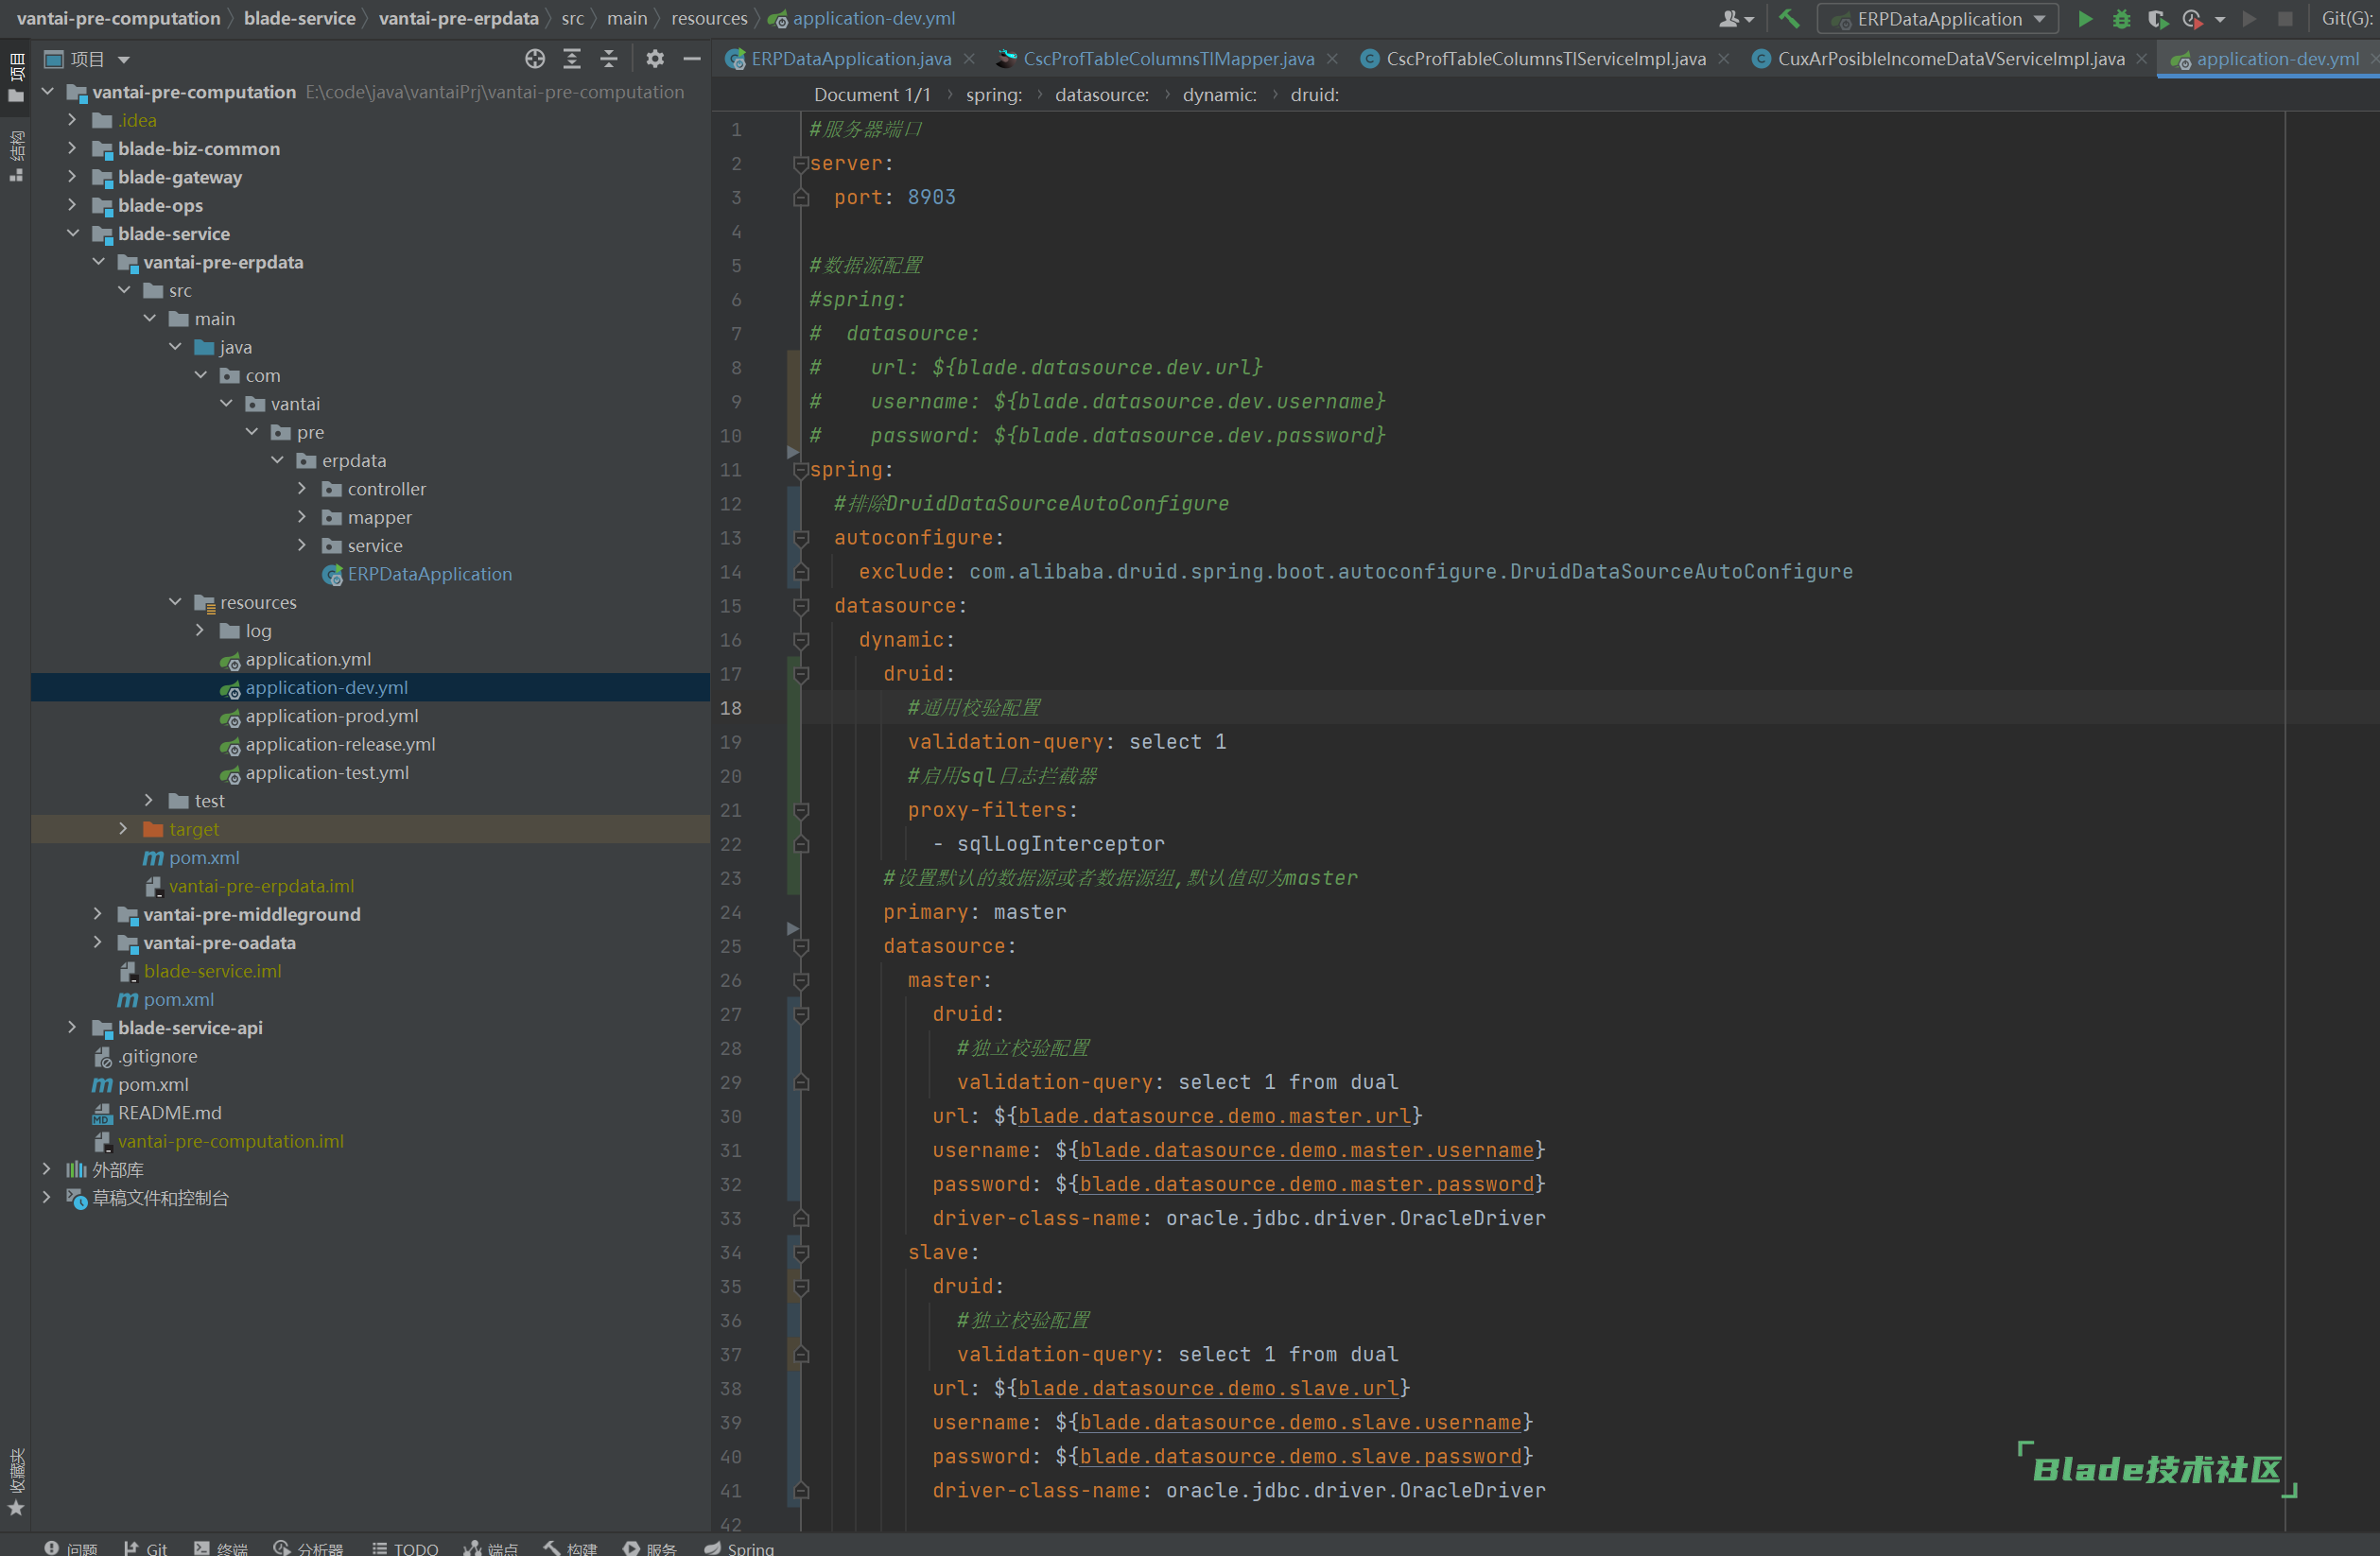
Task: Click line number 18 in gutter
Action: 731,707
